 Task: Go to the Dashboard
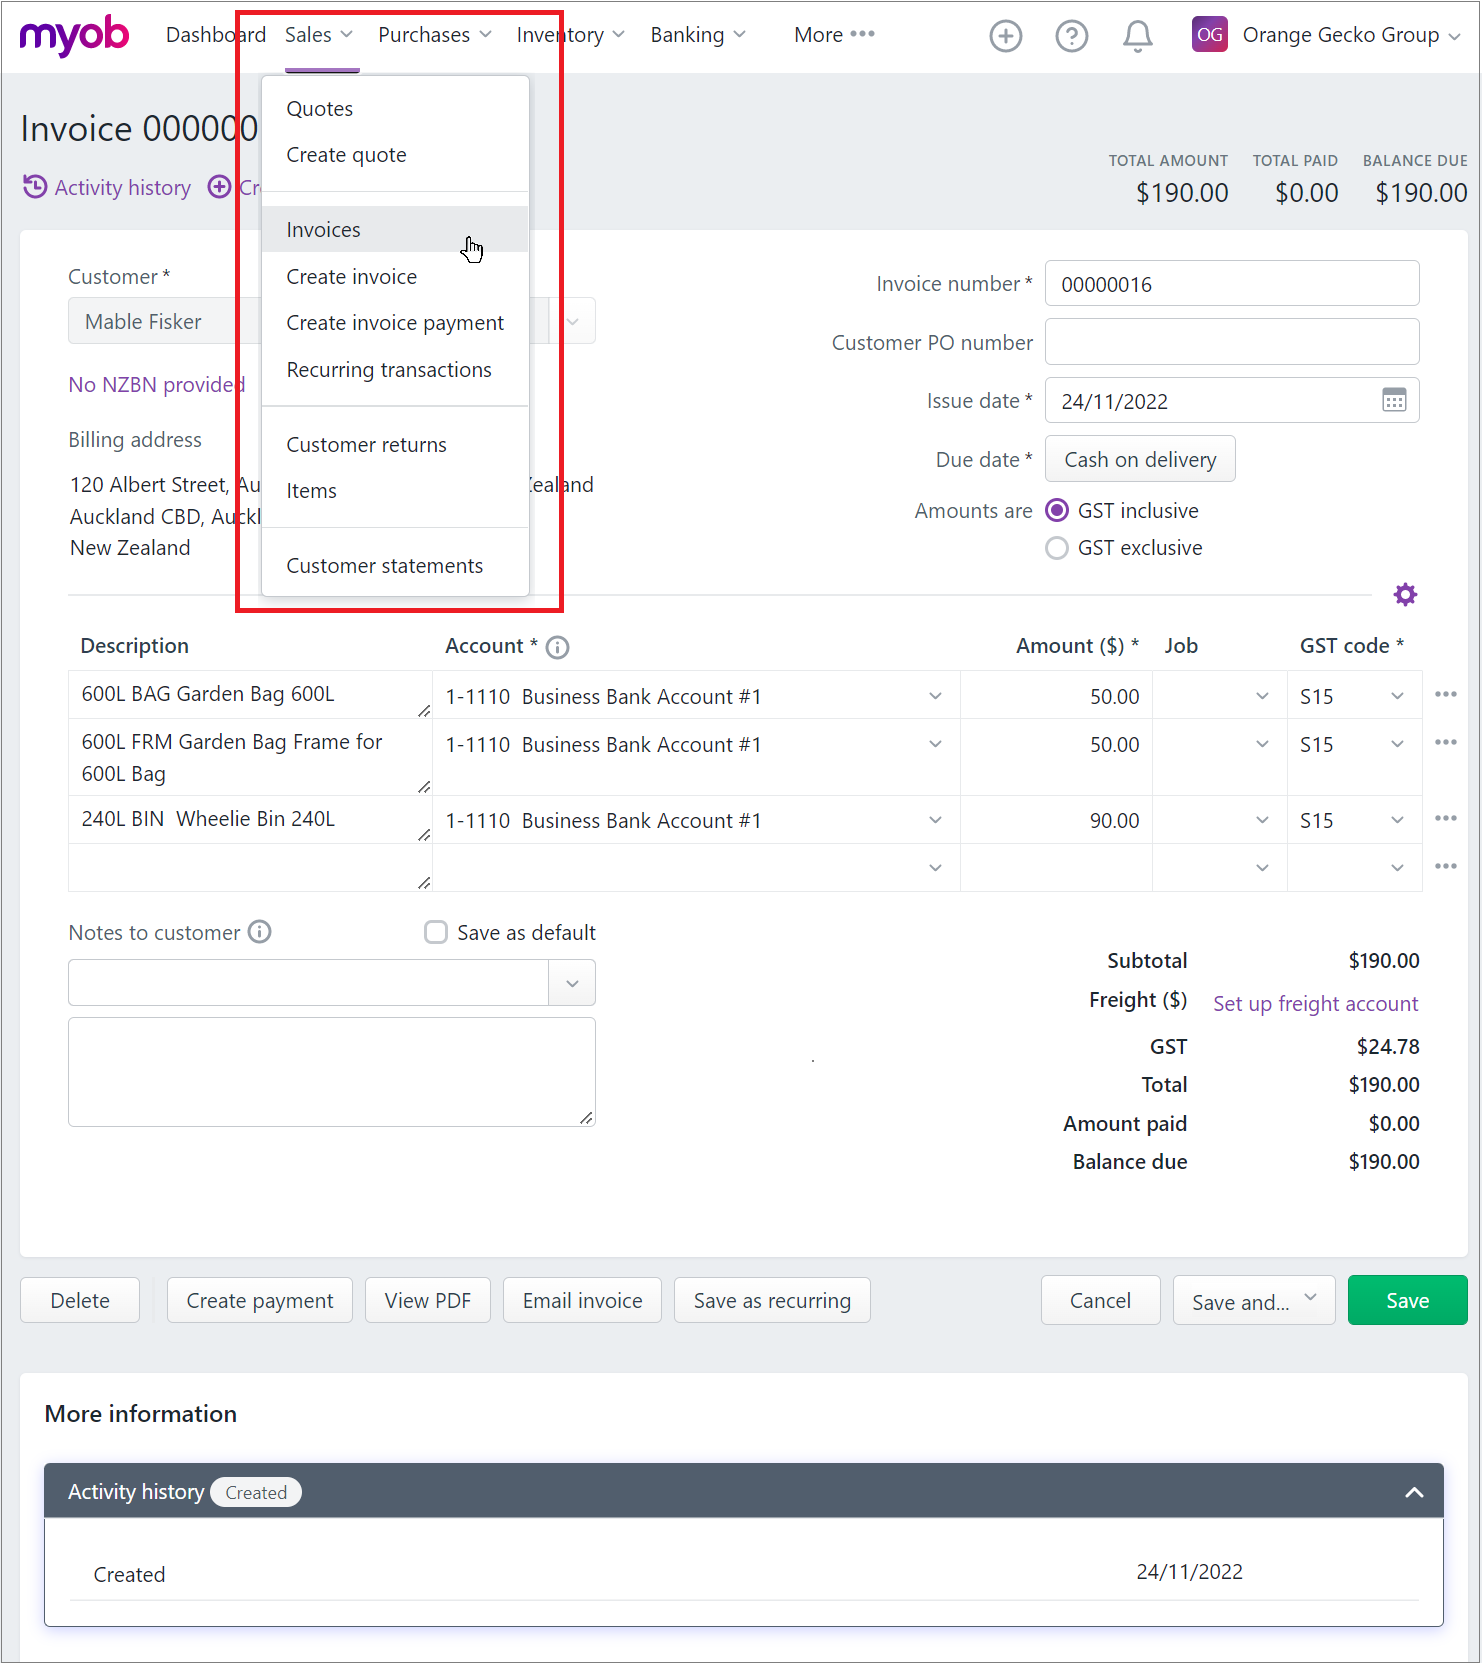tap(215, 35)
